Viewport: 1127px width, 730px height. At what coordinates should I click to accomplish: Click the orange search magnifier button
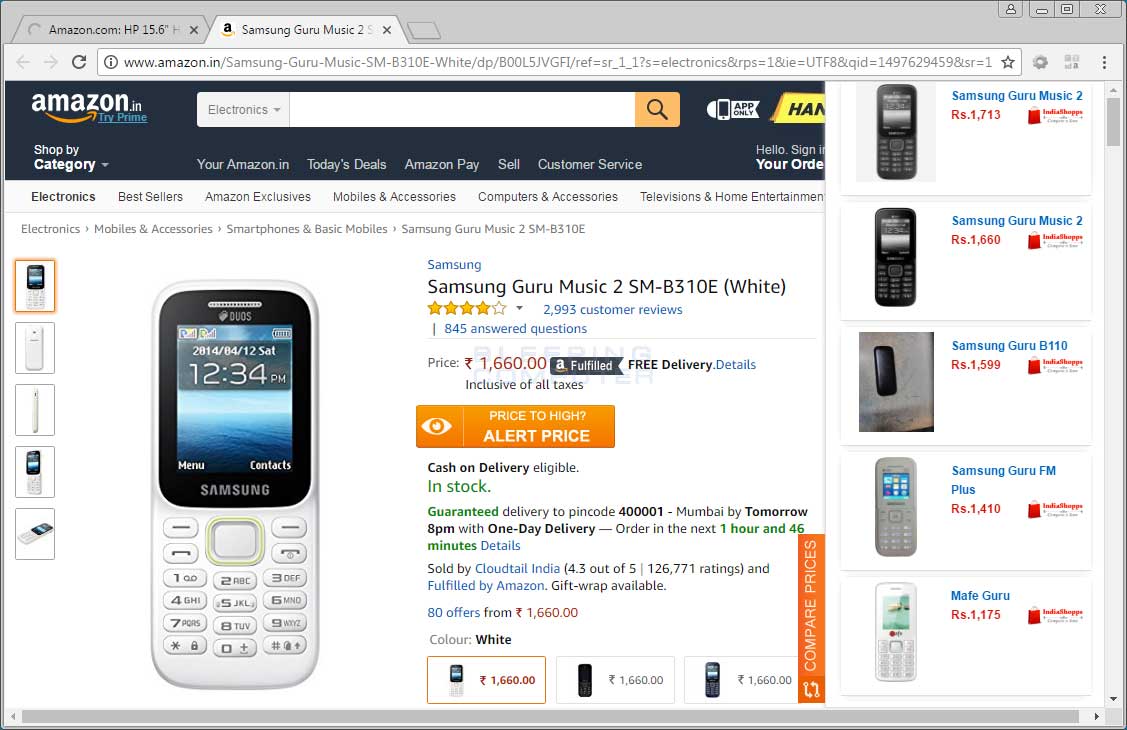click(657, 109)
